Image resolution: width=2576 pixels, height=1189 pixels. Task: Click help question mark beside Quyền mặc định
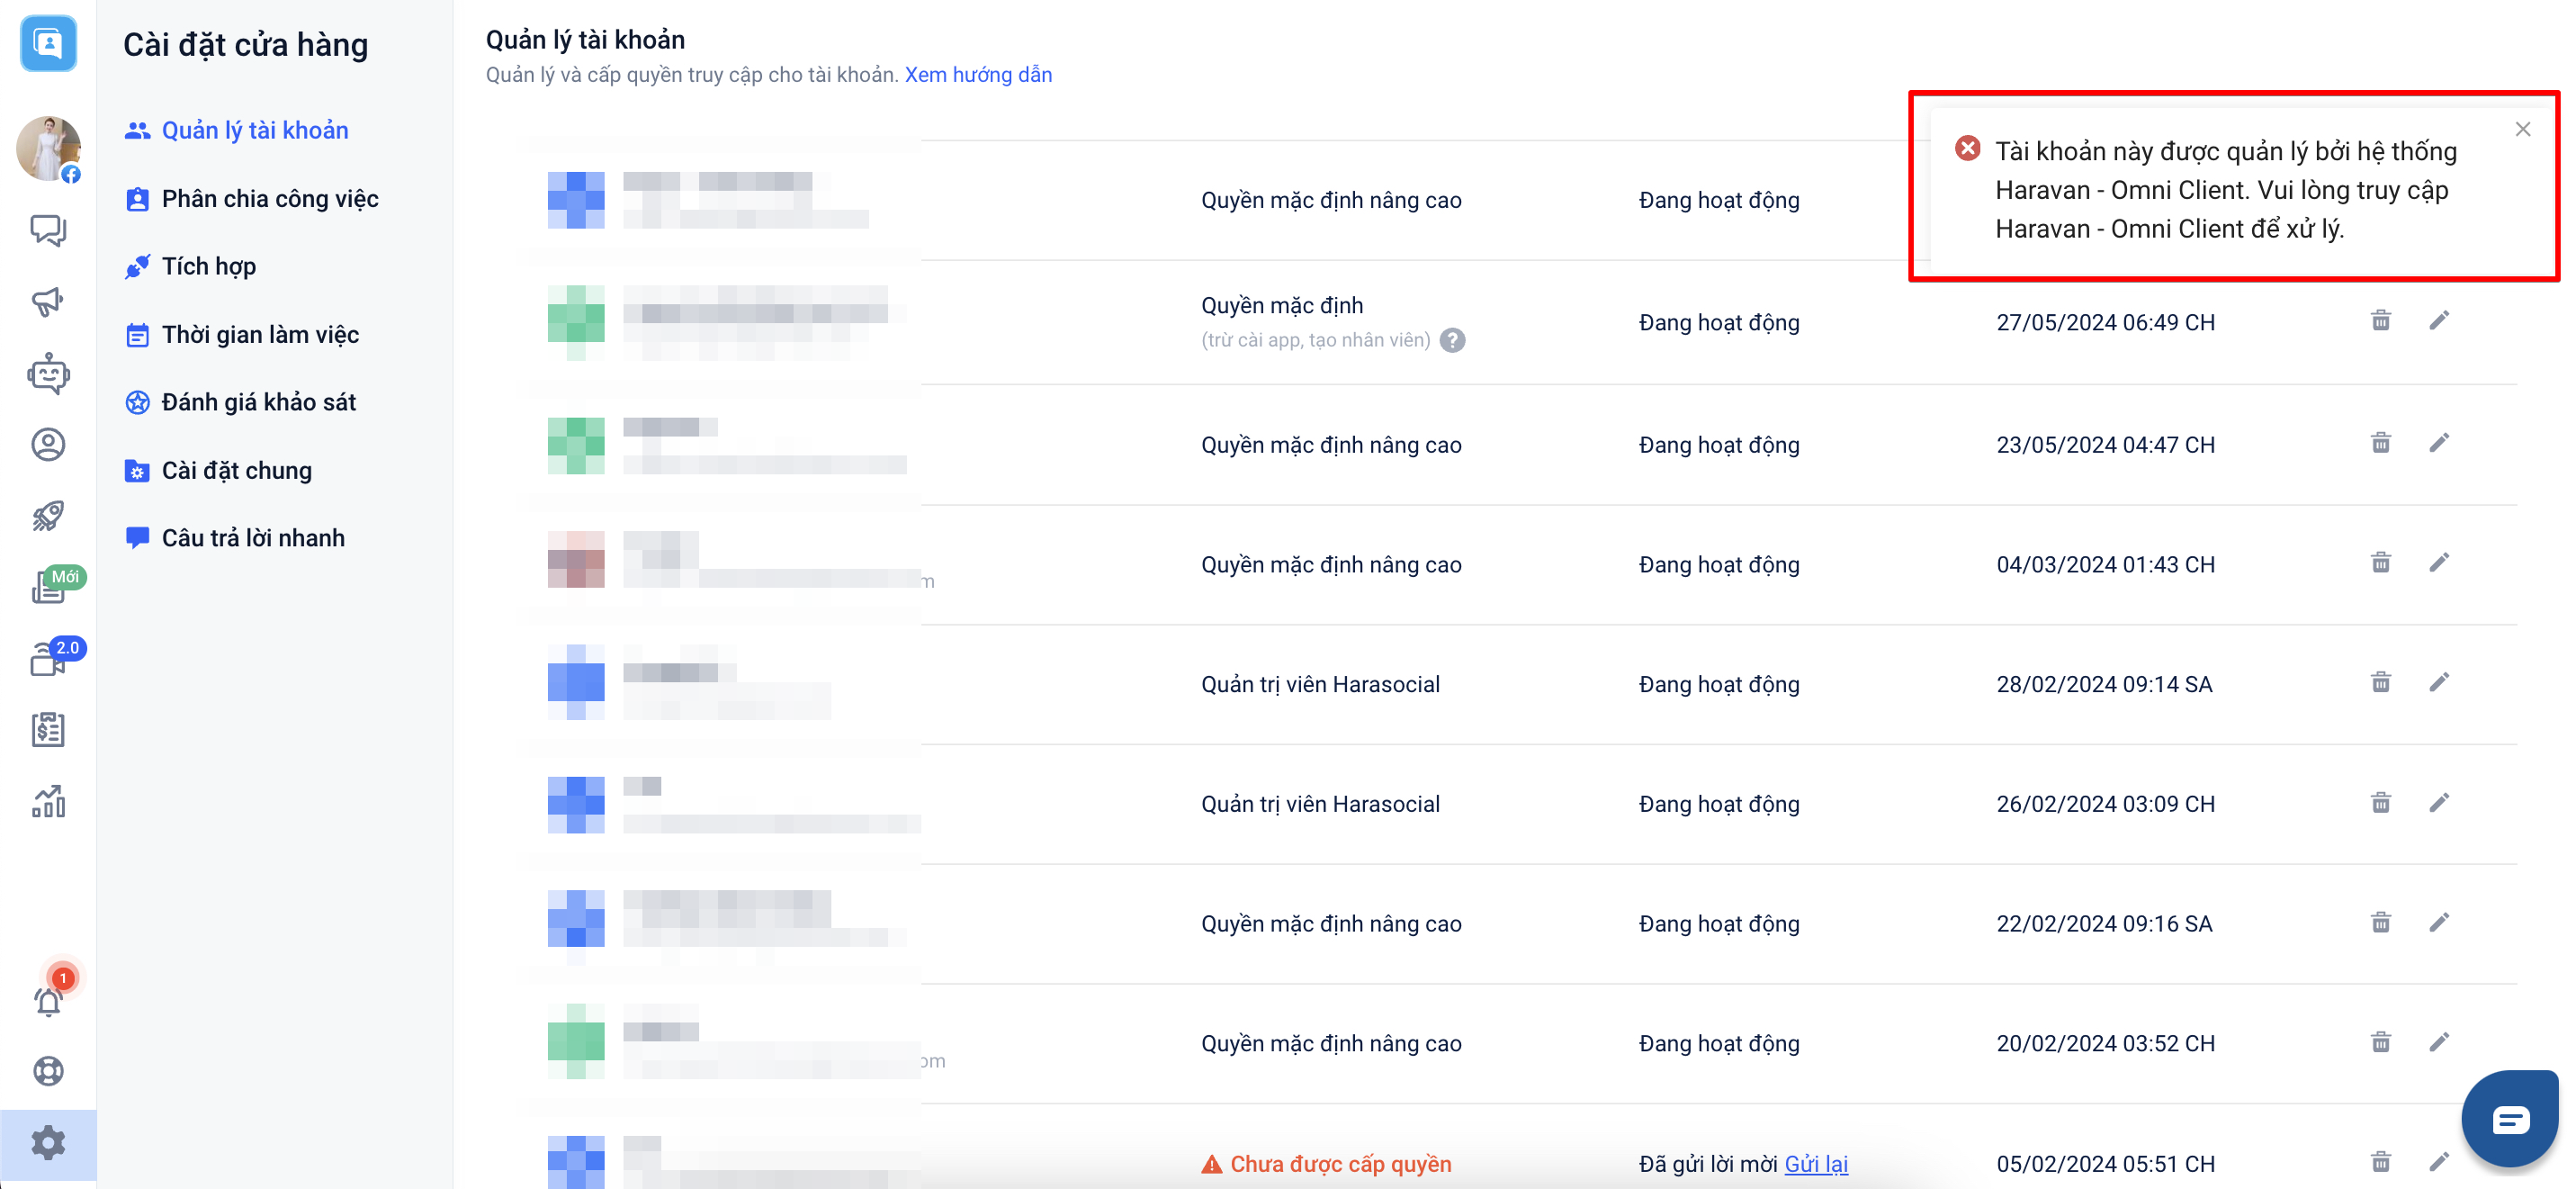pyautogui.click(x=1452, y=340)
